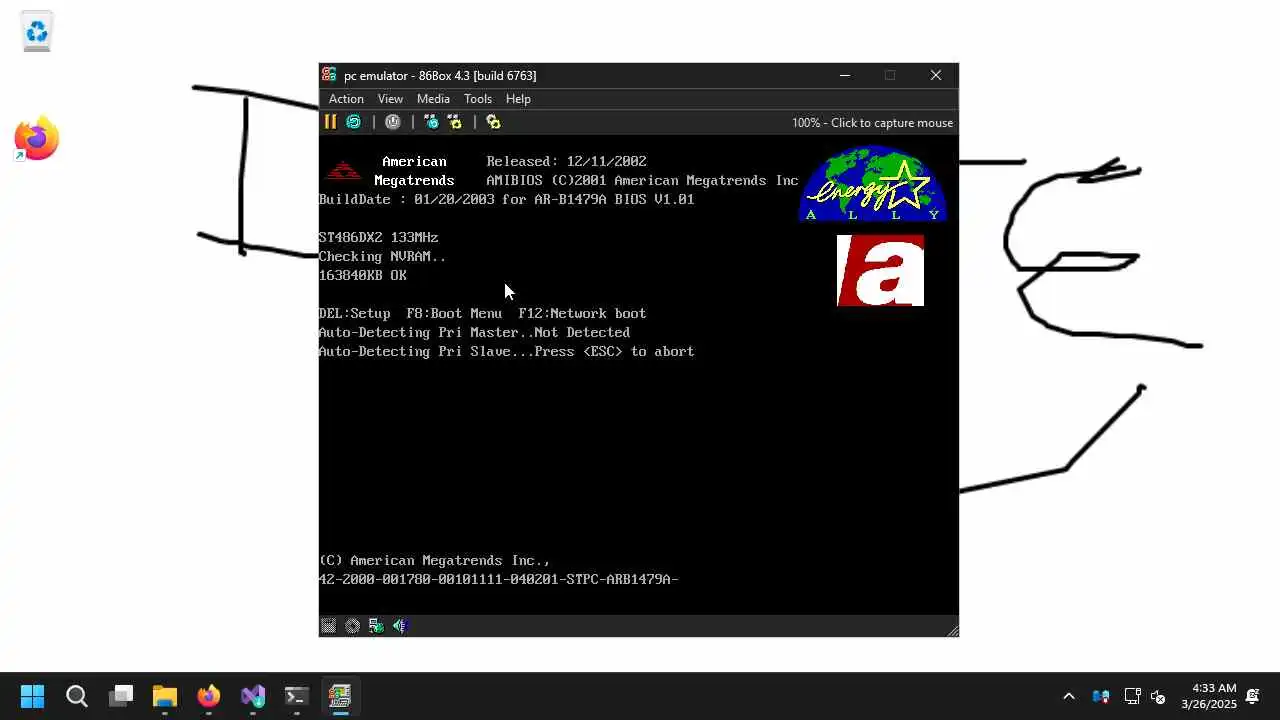The width and height of the screenshot is (1280, 720).
Task: Open the Tools menu
Action: coord(478,99)
